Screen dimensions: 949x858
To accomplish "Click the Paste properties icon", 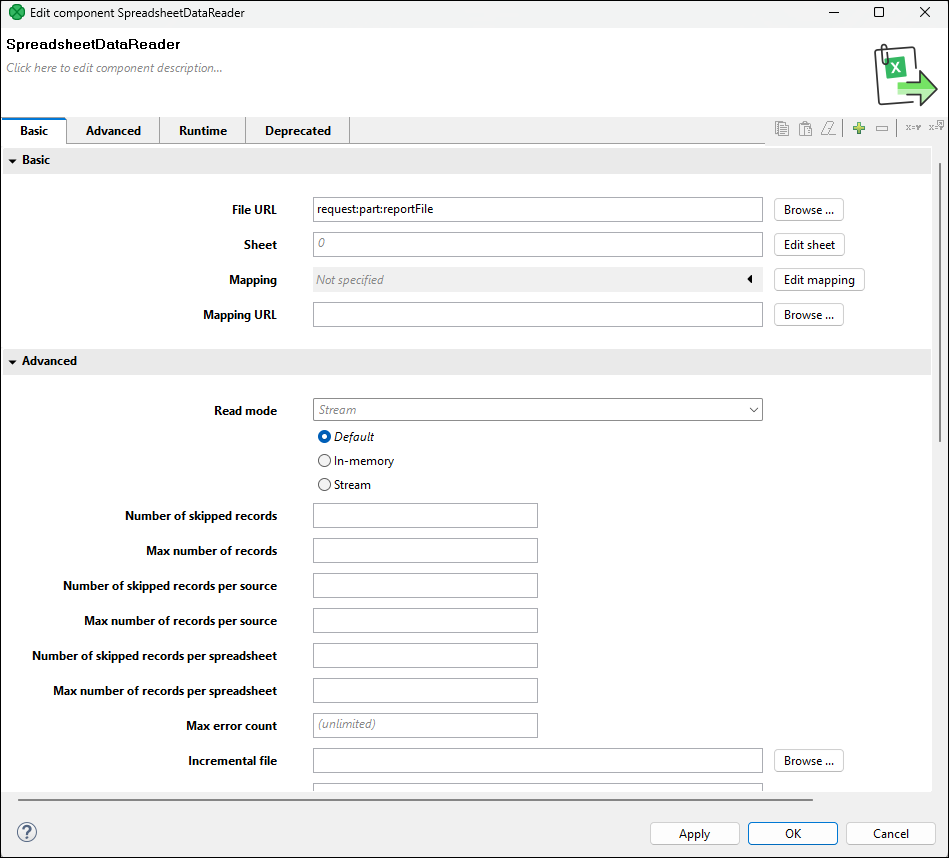I will point(805,128).
